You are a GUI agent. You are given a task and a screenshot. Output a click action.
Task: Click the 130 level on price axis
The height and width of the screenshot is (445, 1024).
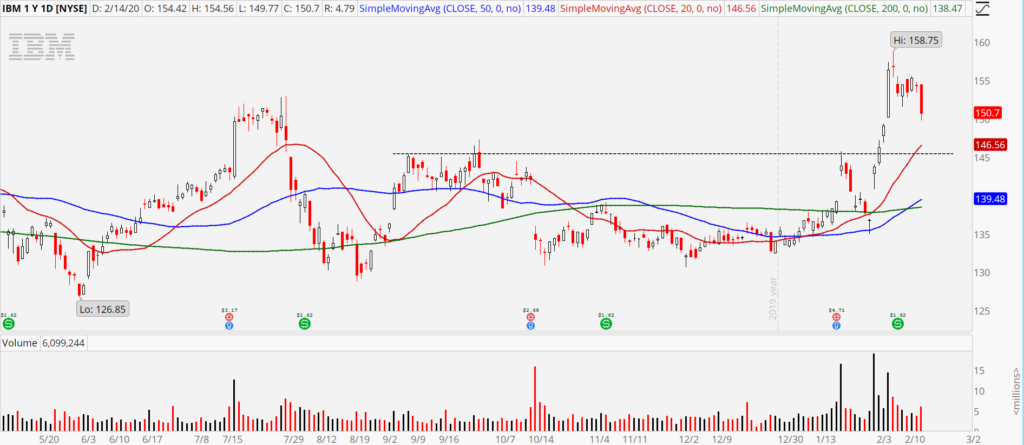[x=984, y=272]
